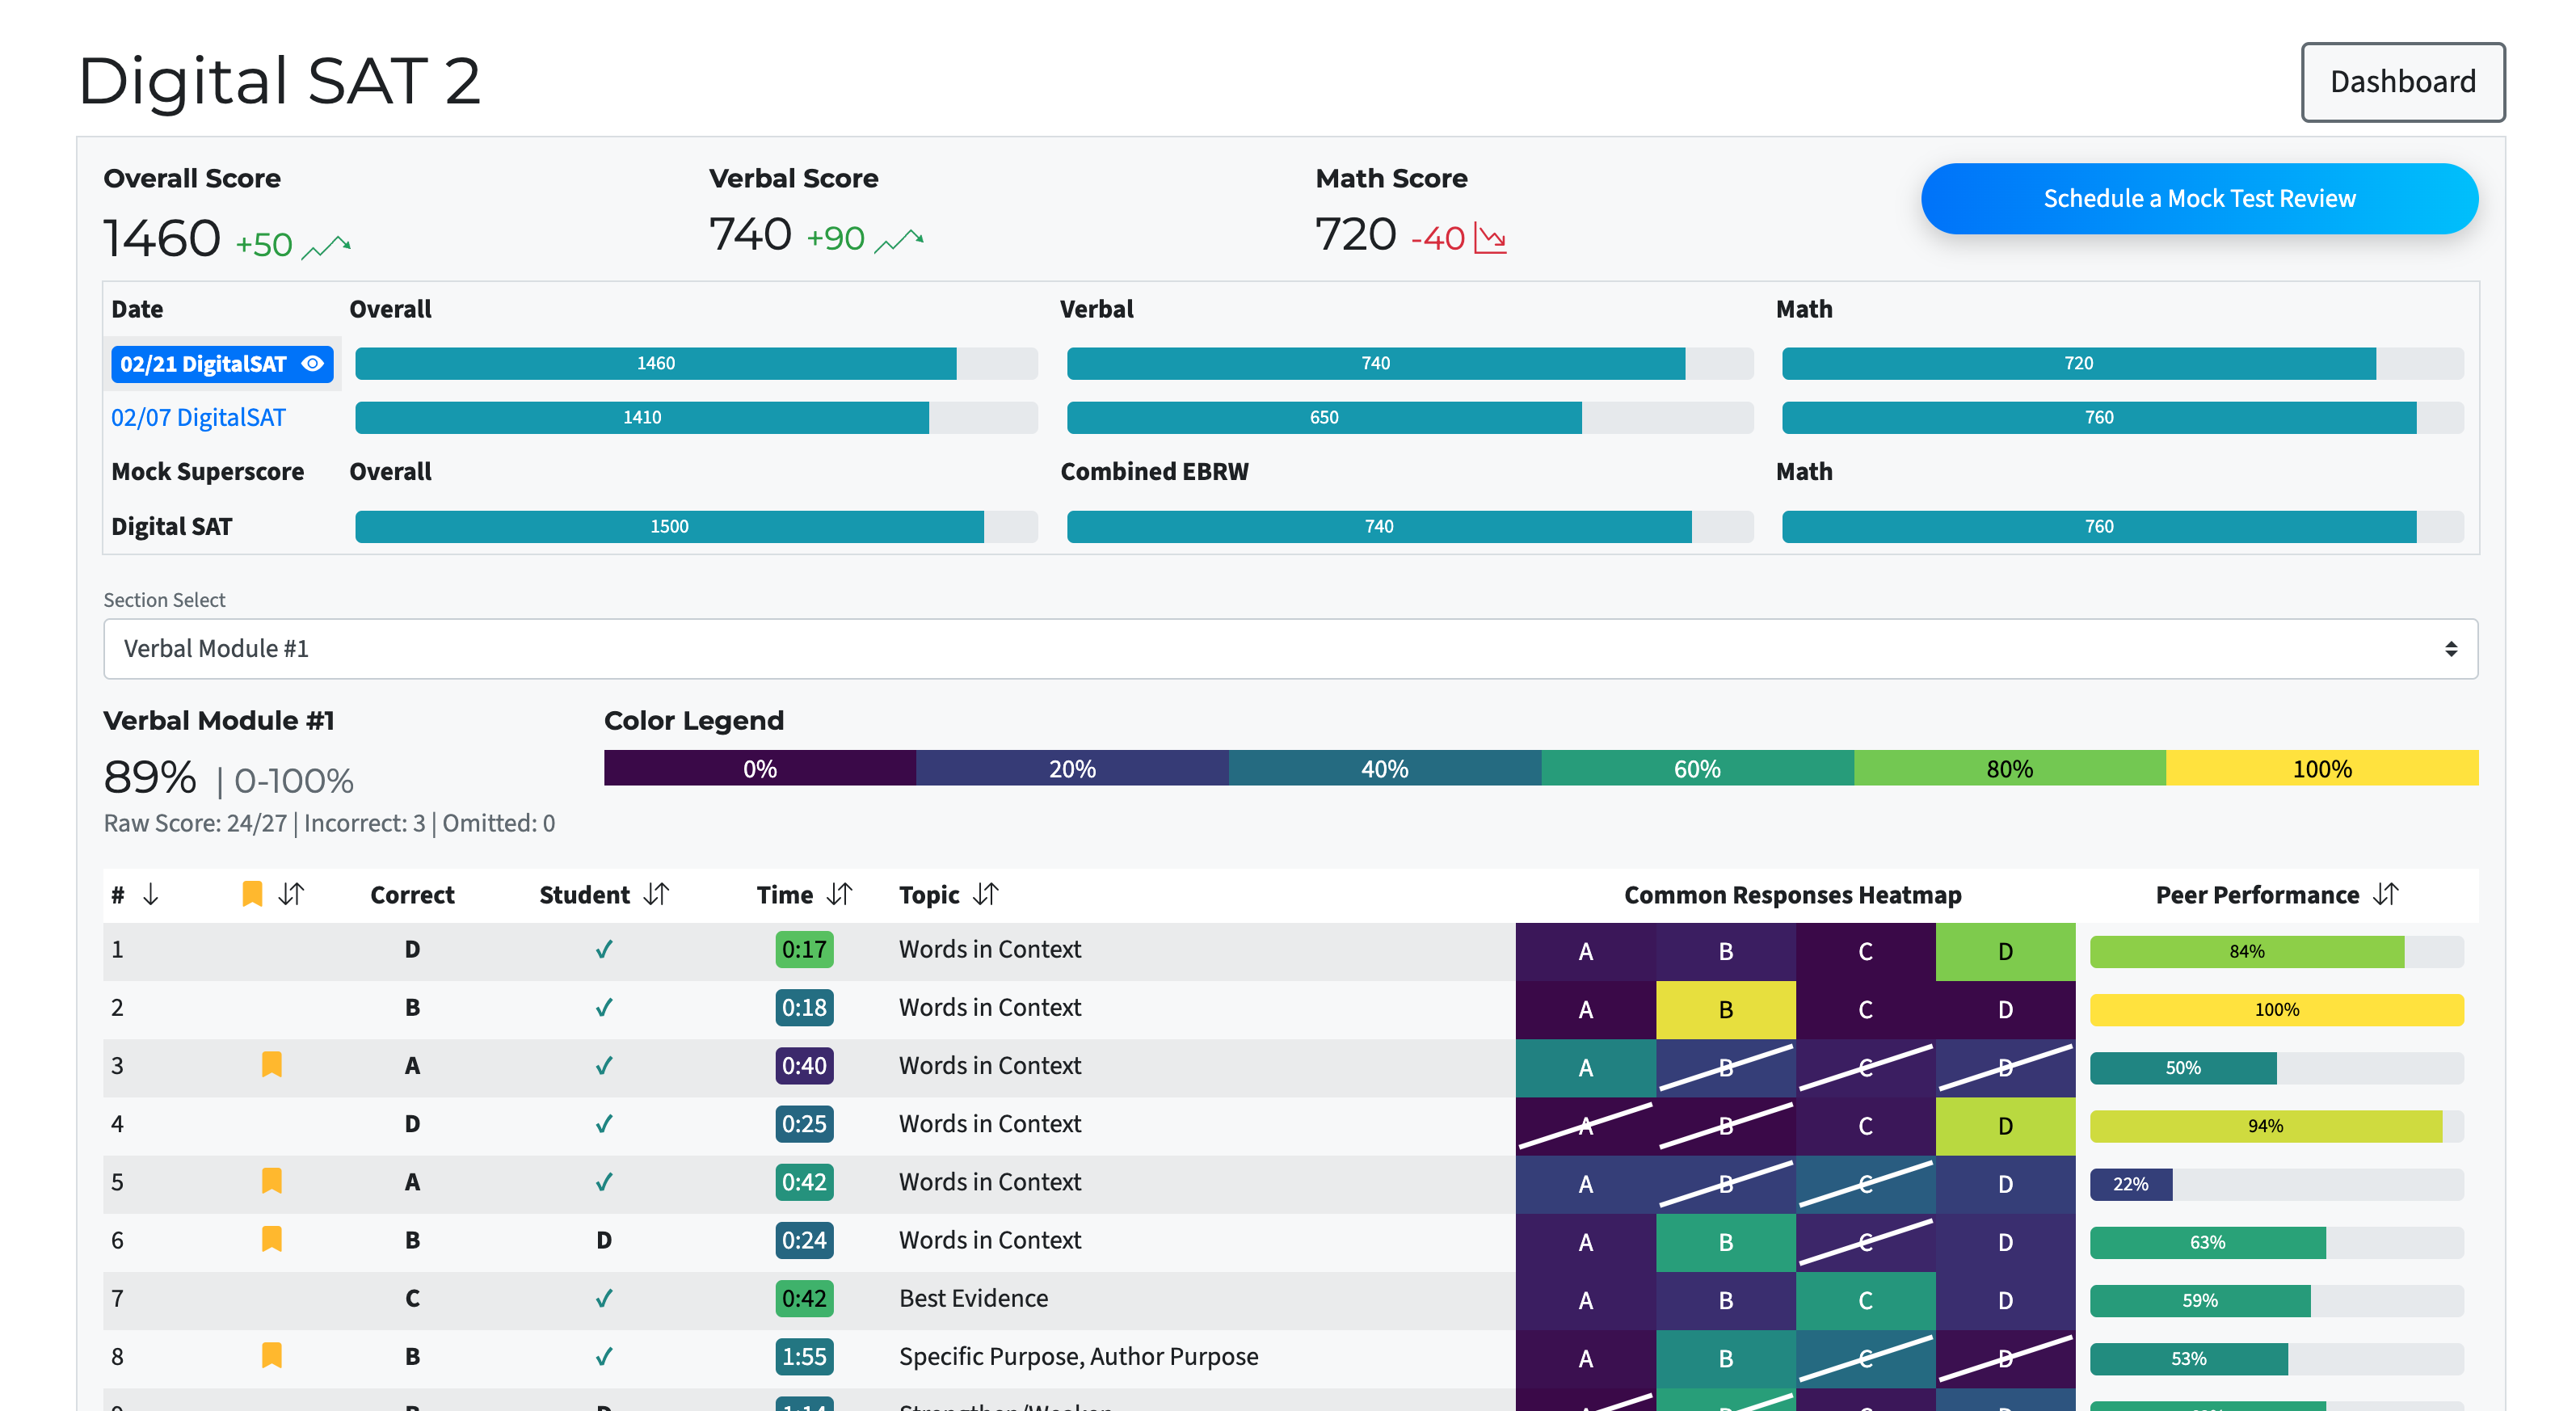
Task: Toggle bookmark on question 8
Action: tap(271, 1356)
